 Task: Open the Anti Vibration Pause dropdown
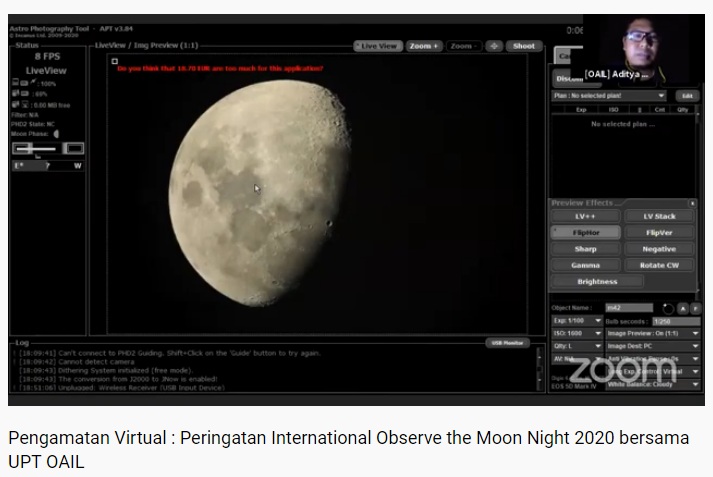tap(653, 359)
